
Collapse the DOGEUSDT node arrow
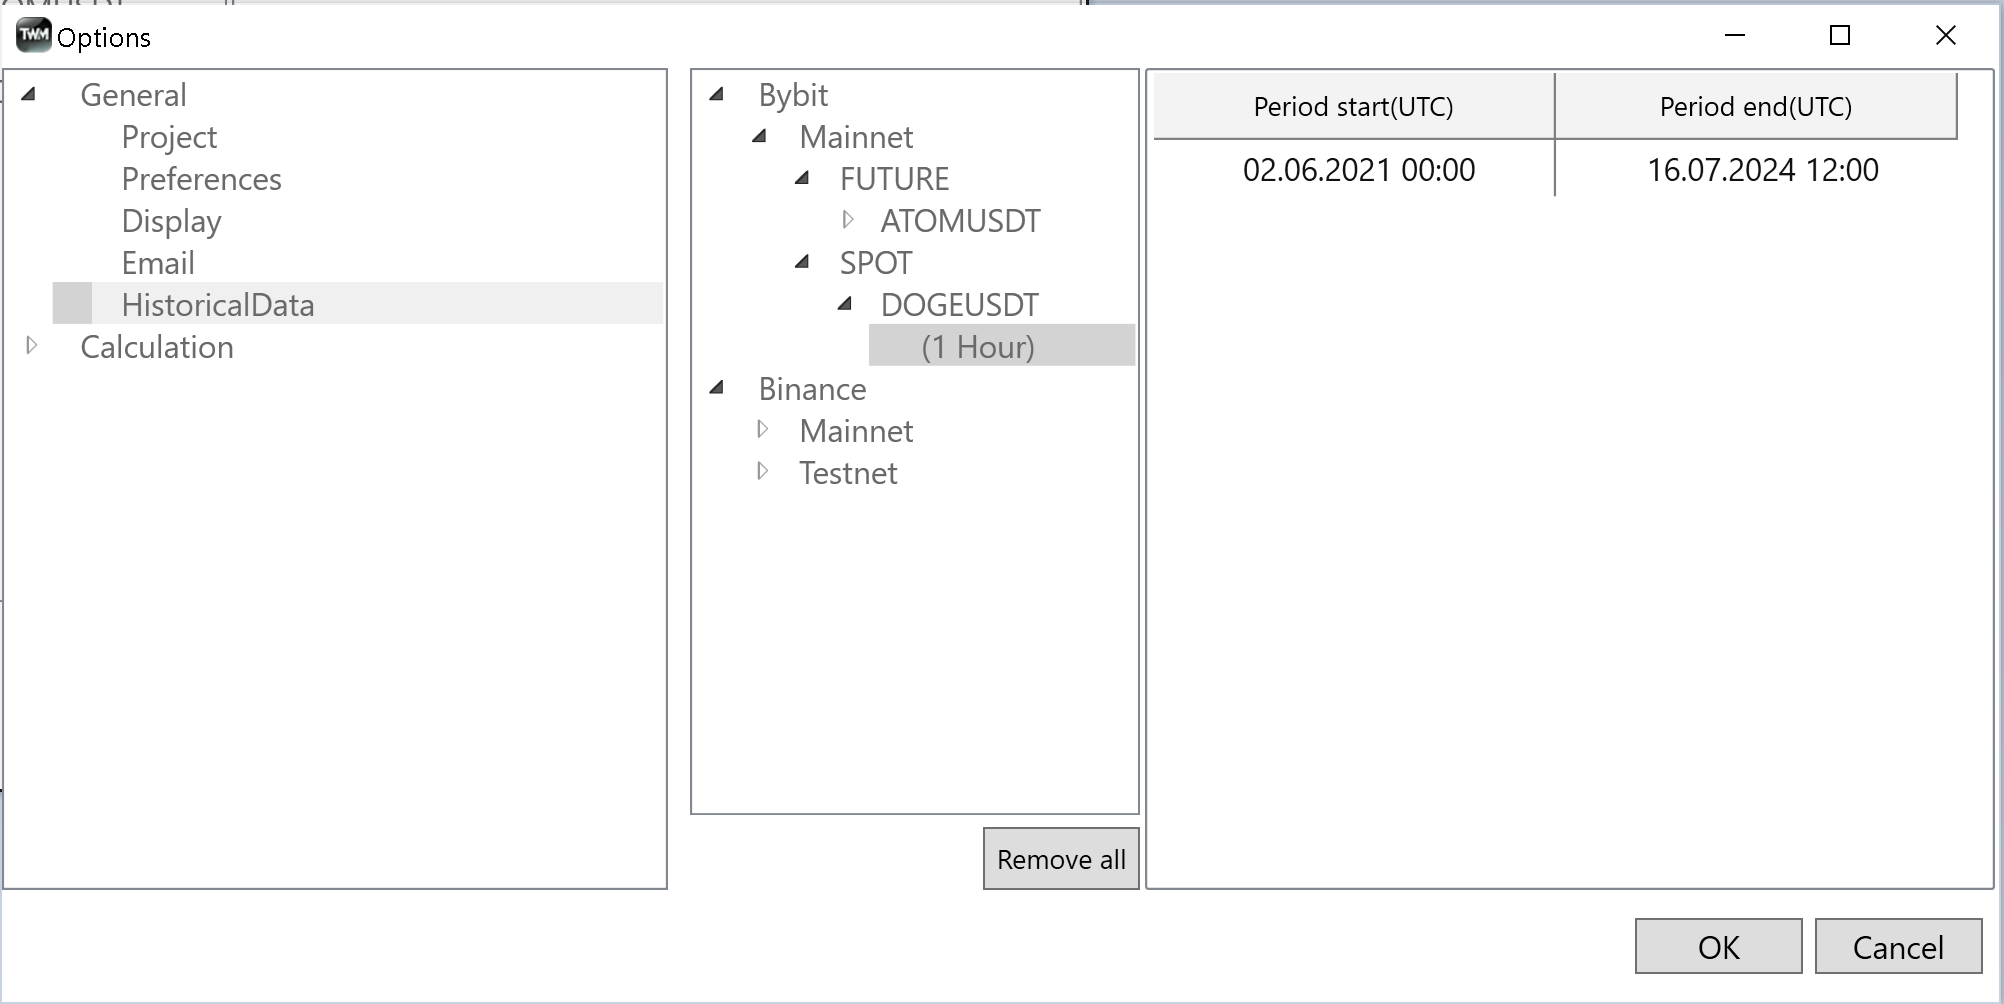[x=845, y=304]
